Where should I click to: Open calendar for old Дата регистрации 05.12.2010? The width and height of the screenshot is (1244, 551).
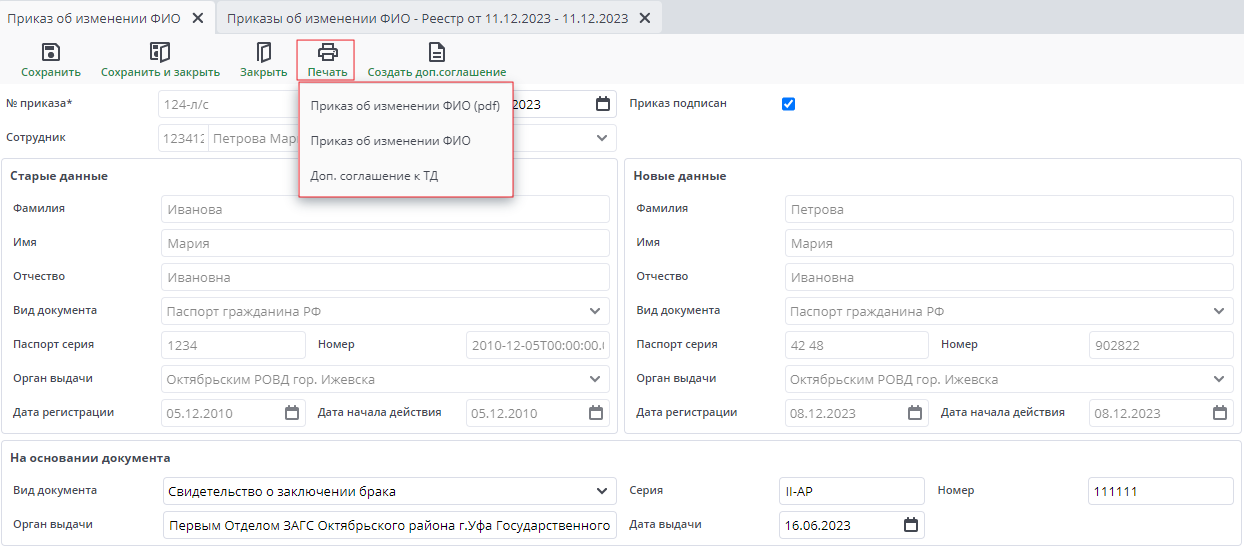coord(292,413)
